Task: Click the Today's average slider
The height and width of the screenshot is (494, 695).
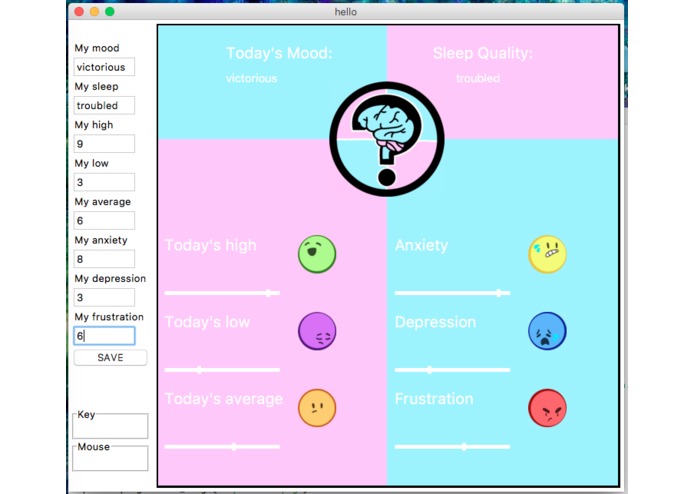Action: (x=222, y=447)
